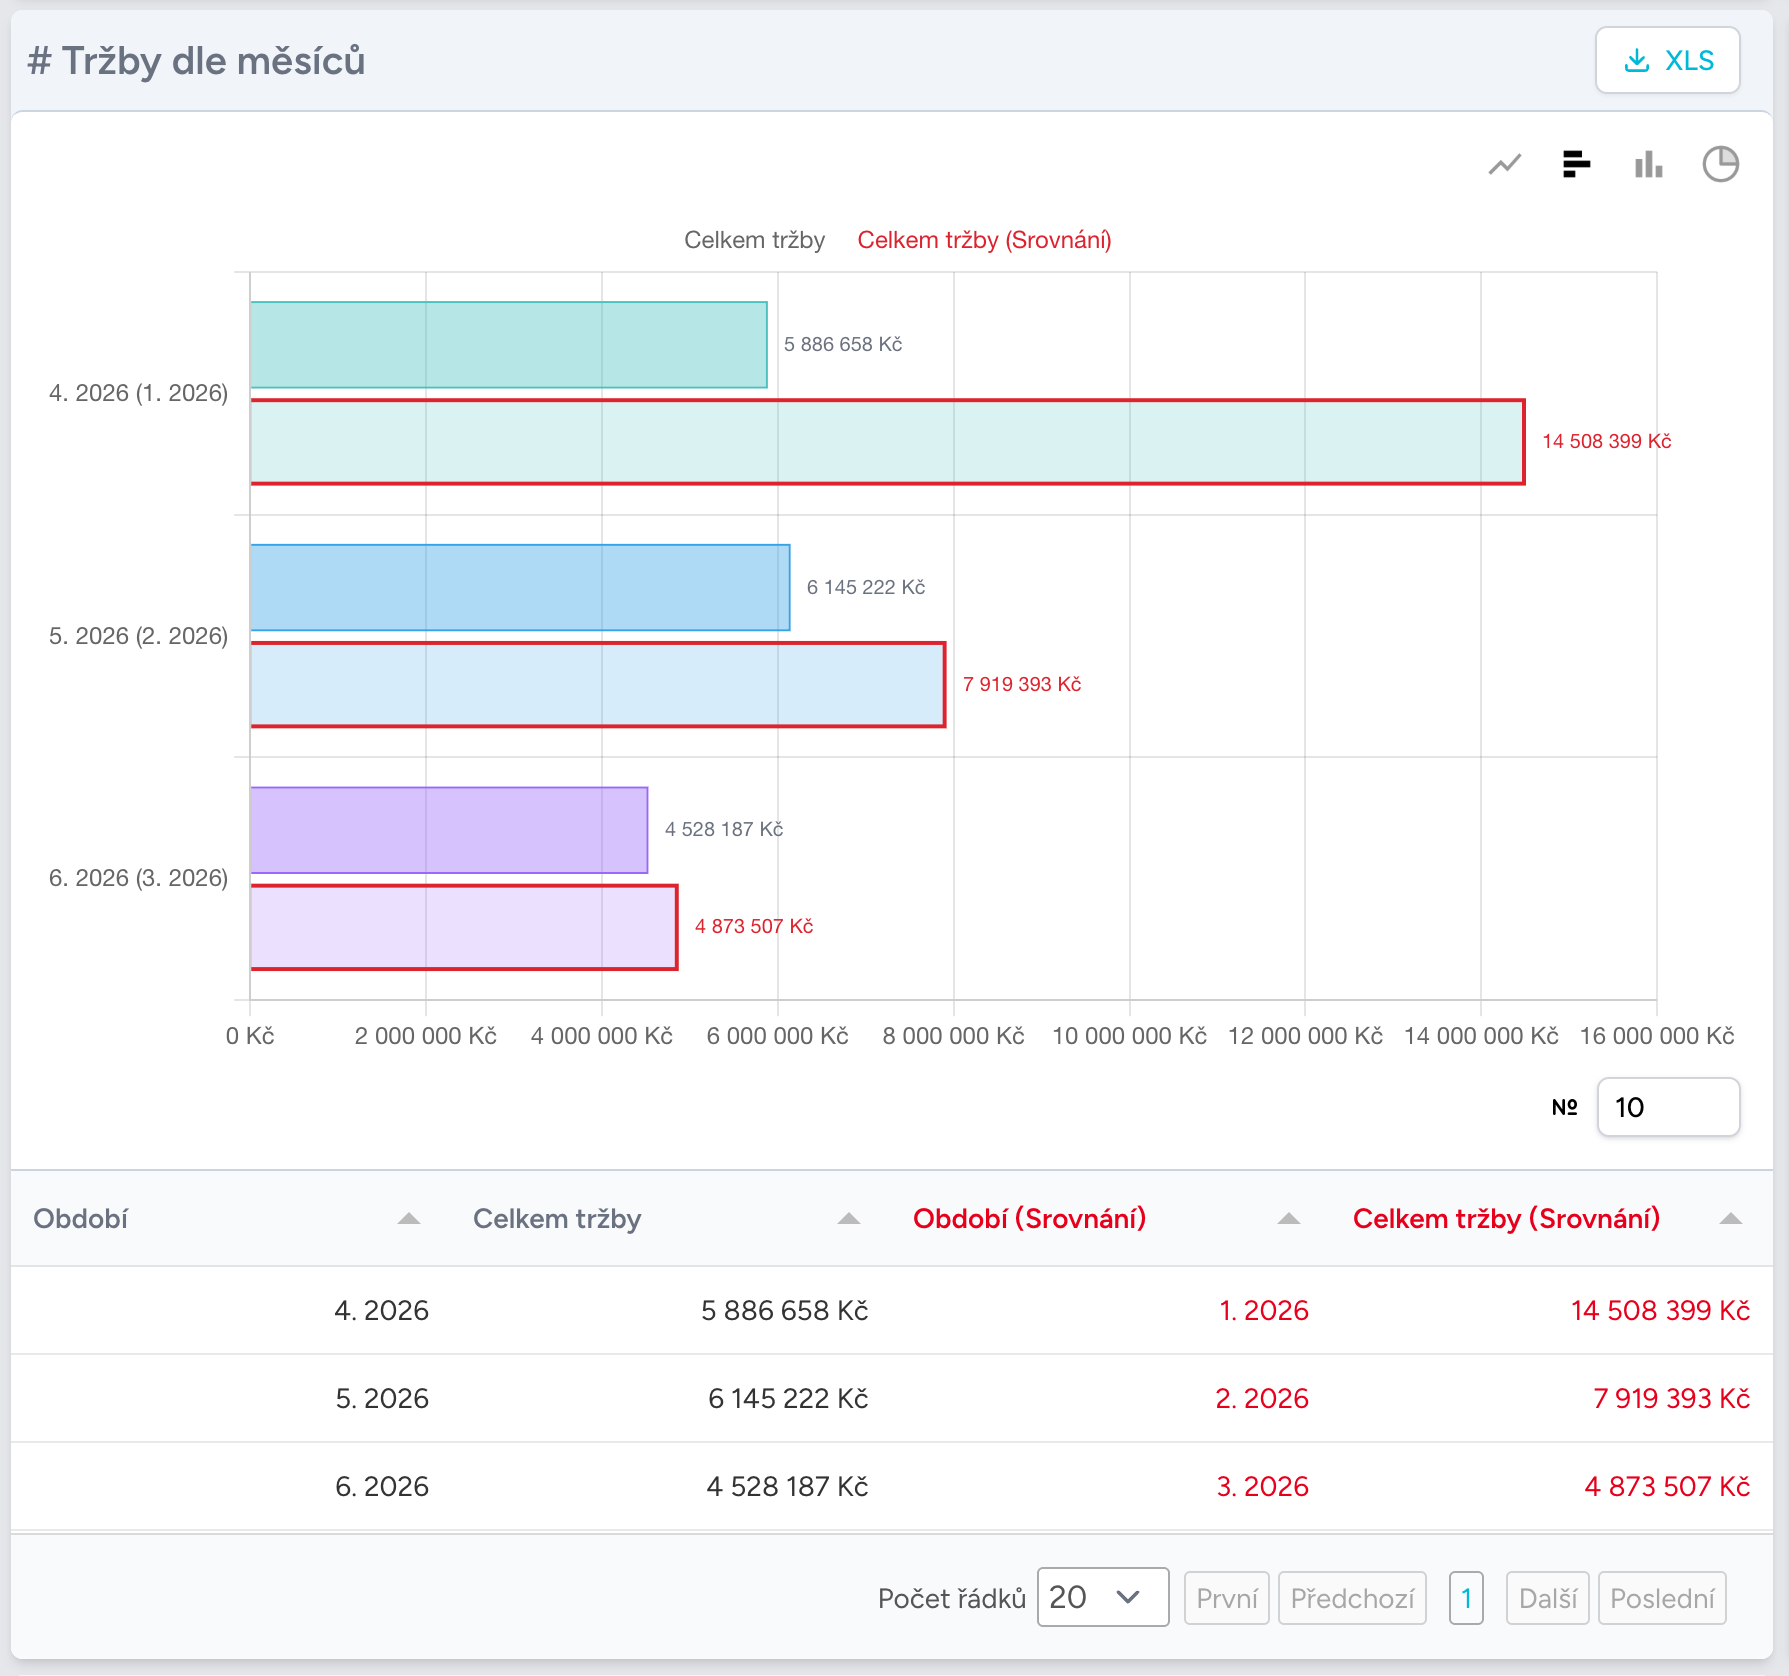1789x1676 pixels.
Task: Toggle Celkem tržby (Srovnání) legend series
Action: tap(984, 240)
